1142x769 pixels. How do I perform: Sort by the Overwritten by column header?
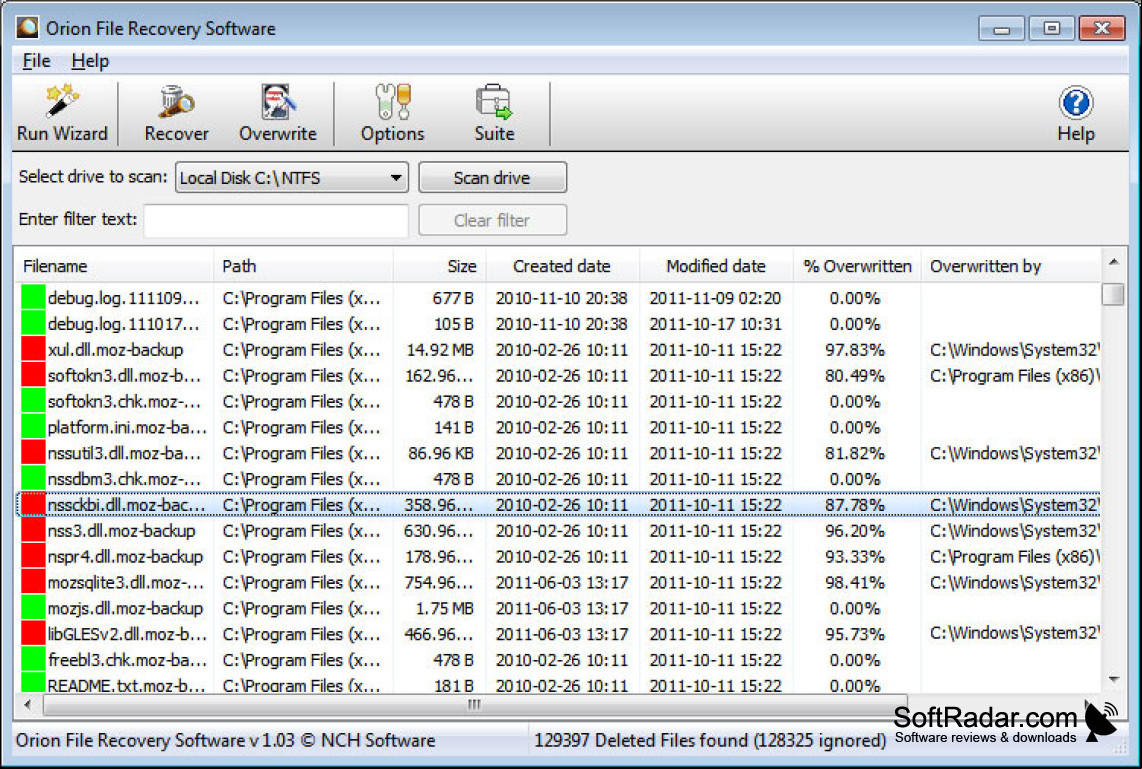click(1011, 266)
